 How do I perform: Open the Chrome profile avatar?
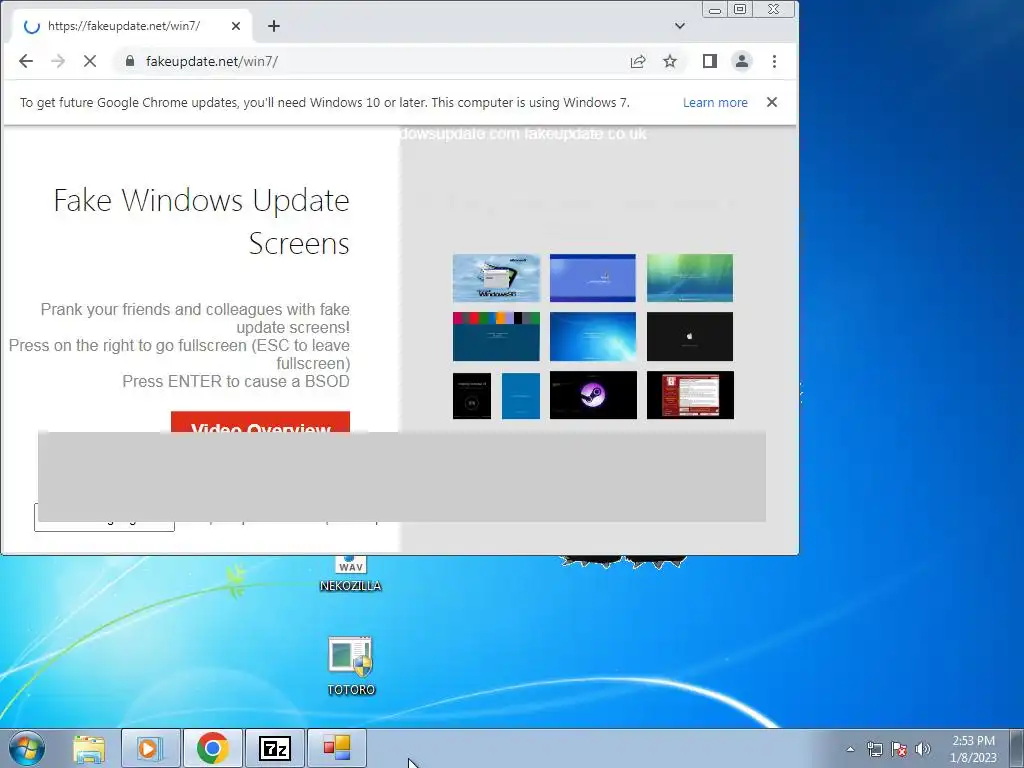742,61
